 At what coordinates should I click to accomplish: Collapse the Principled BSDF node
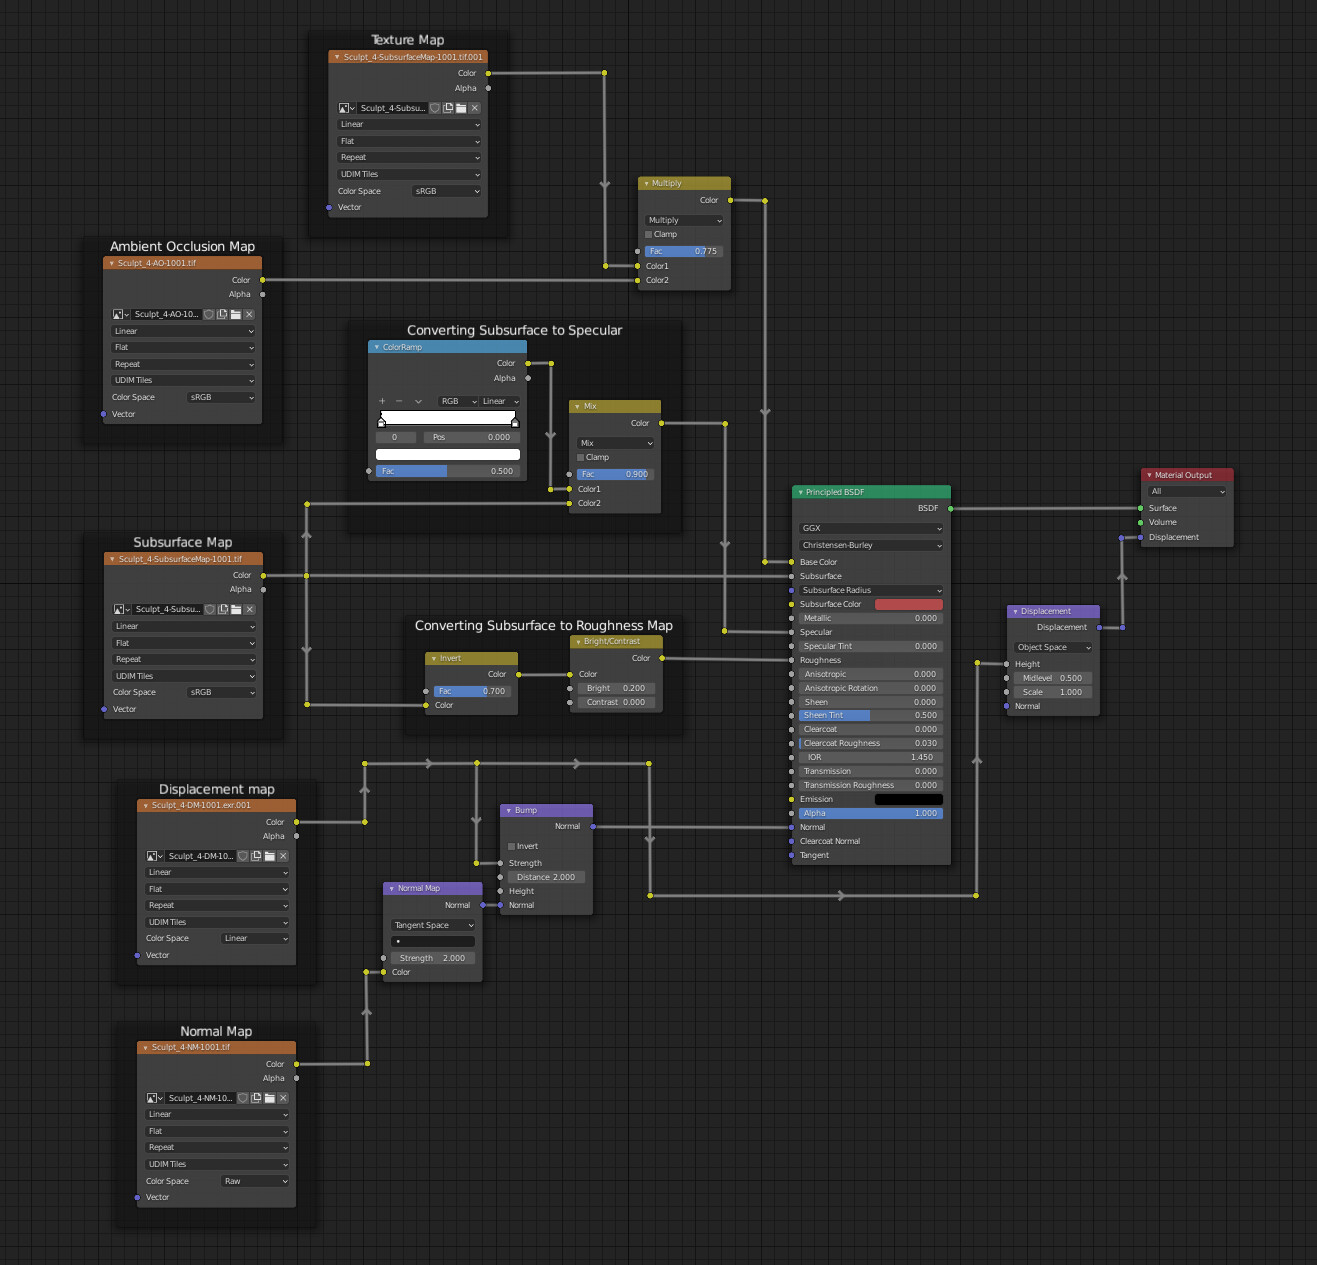click(x=801, y=492)
